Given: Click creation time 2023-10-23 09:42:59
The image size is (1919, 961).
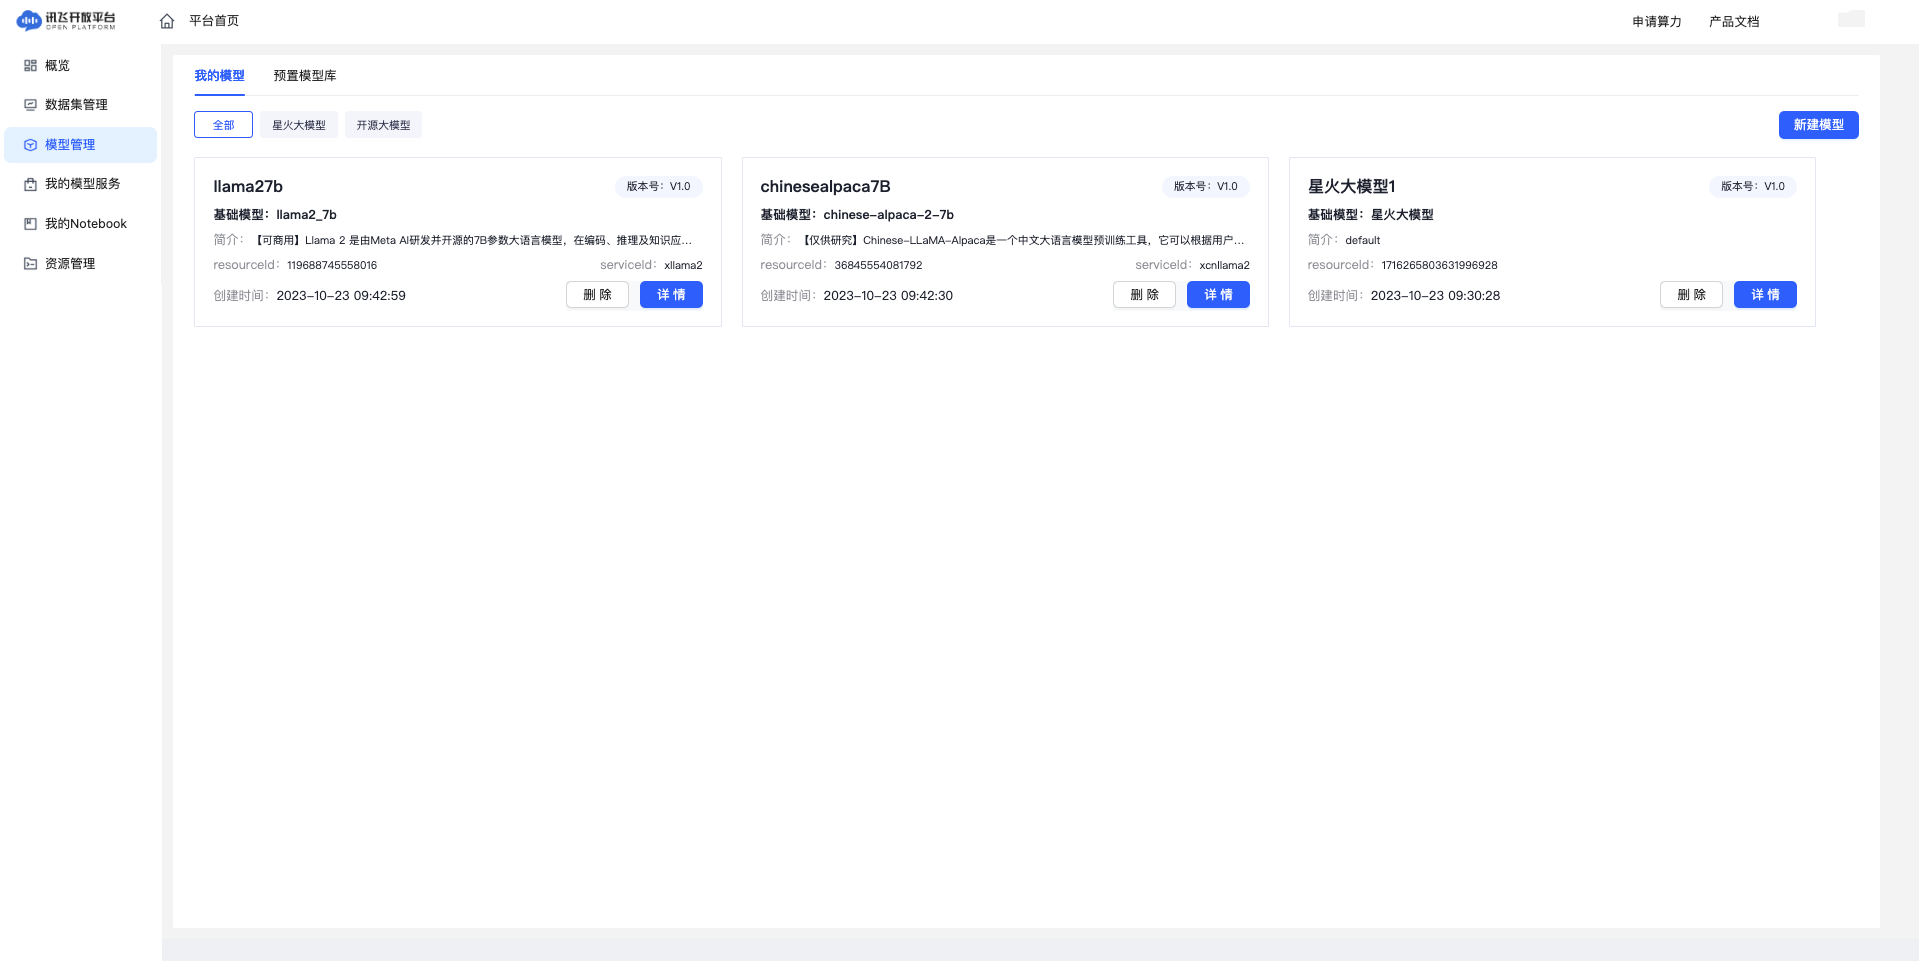Looking at the screenshot, I should pyautogui.click(x=341, y=295).
